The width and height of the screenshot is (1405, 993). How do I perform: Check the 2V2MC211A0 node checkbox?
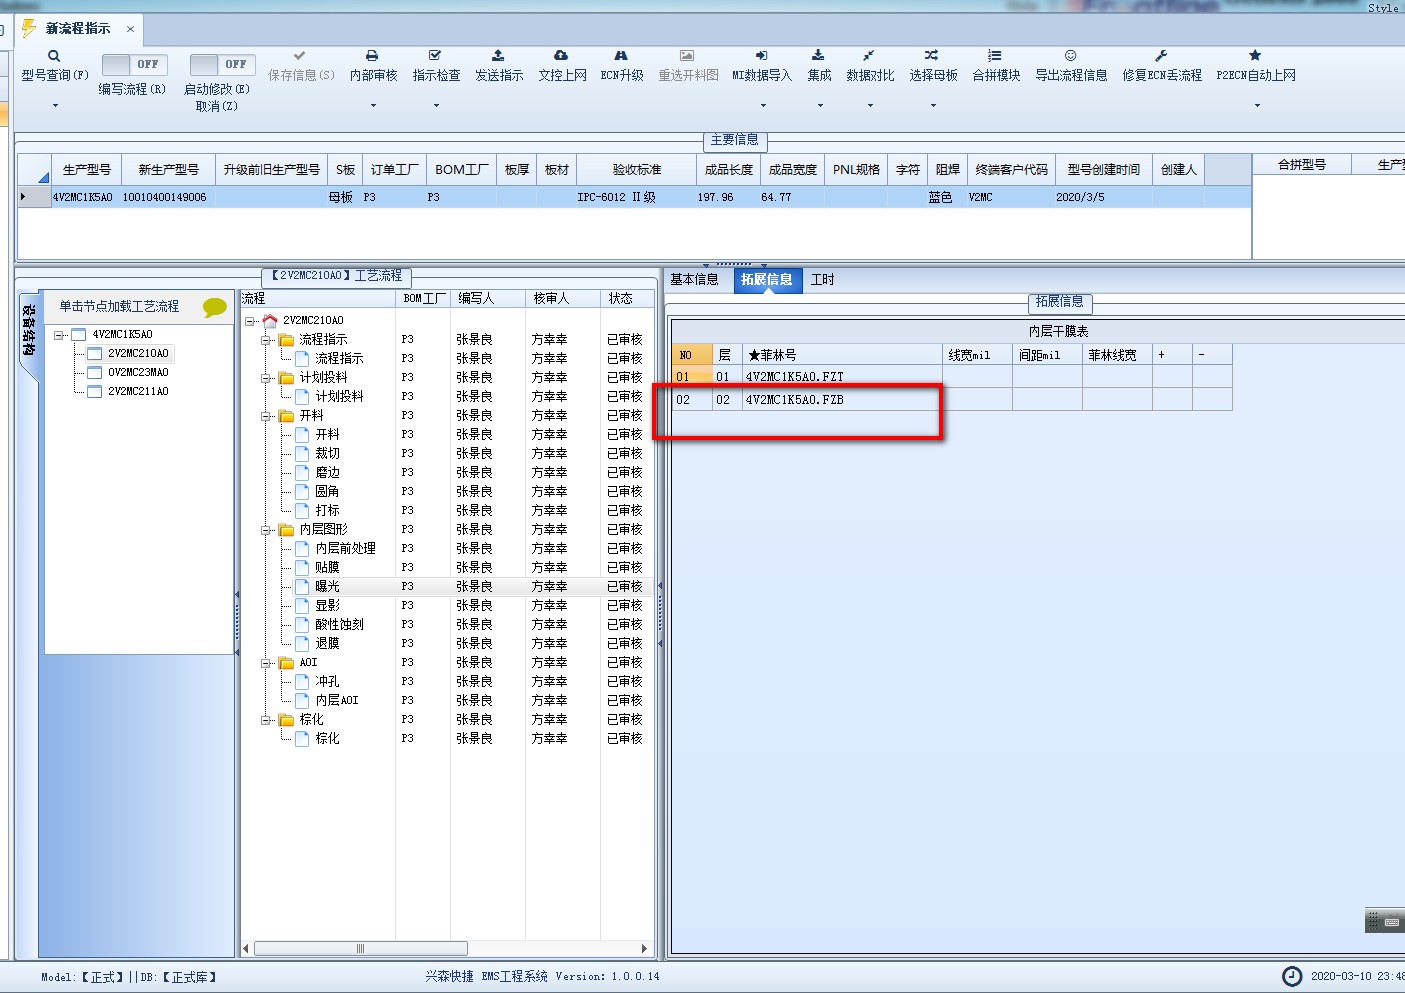[x=95, y=392]
